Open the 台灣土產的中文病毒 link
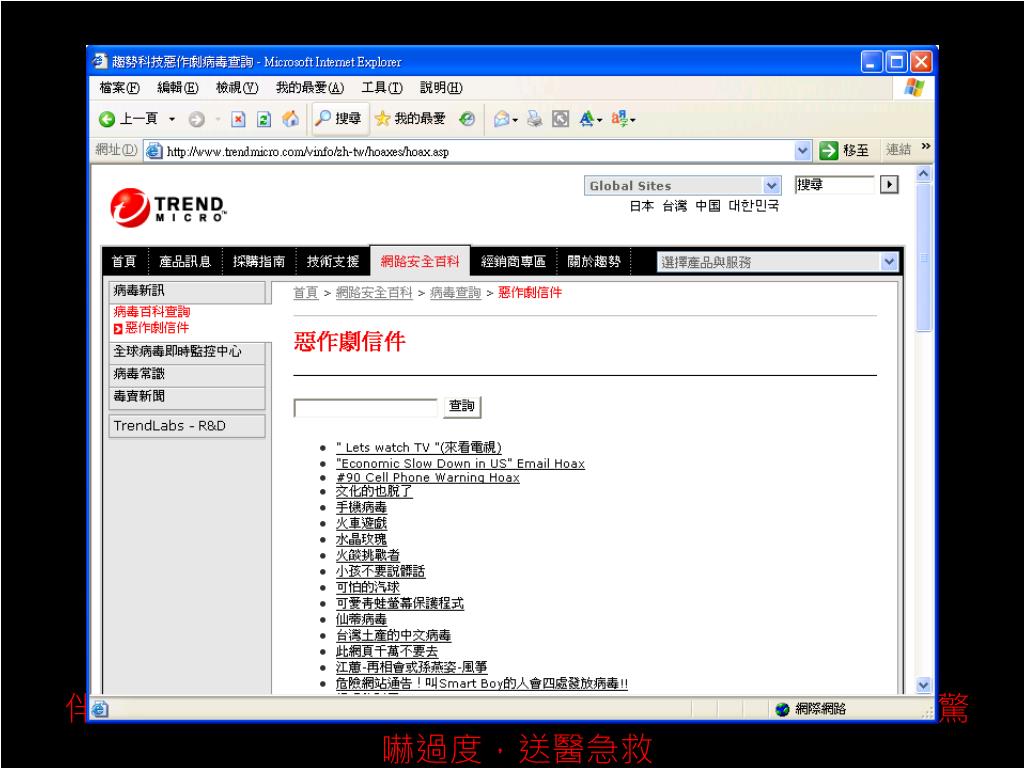This screenshot has height=768, width=1024. [393, 635]
